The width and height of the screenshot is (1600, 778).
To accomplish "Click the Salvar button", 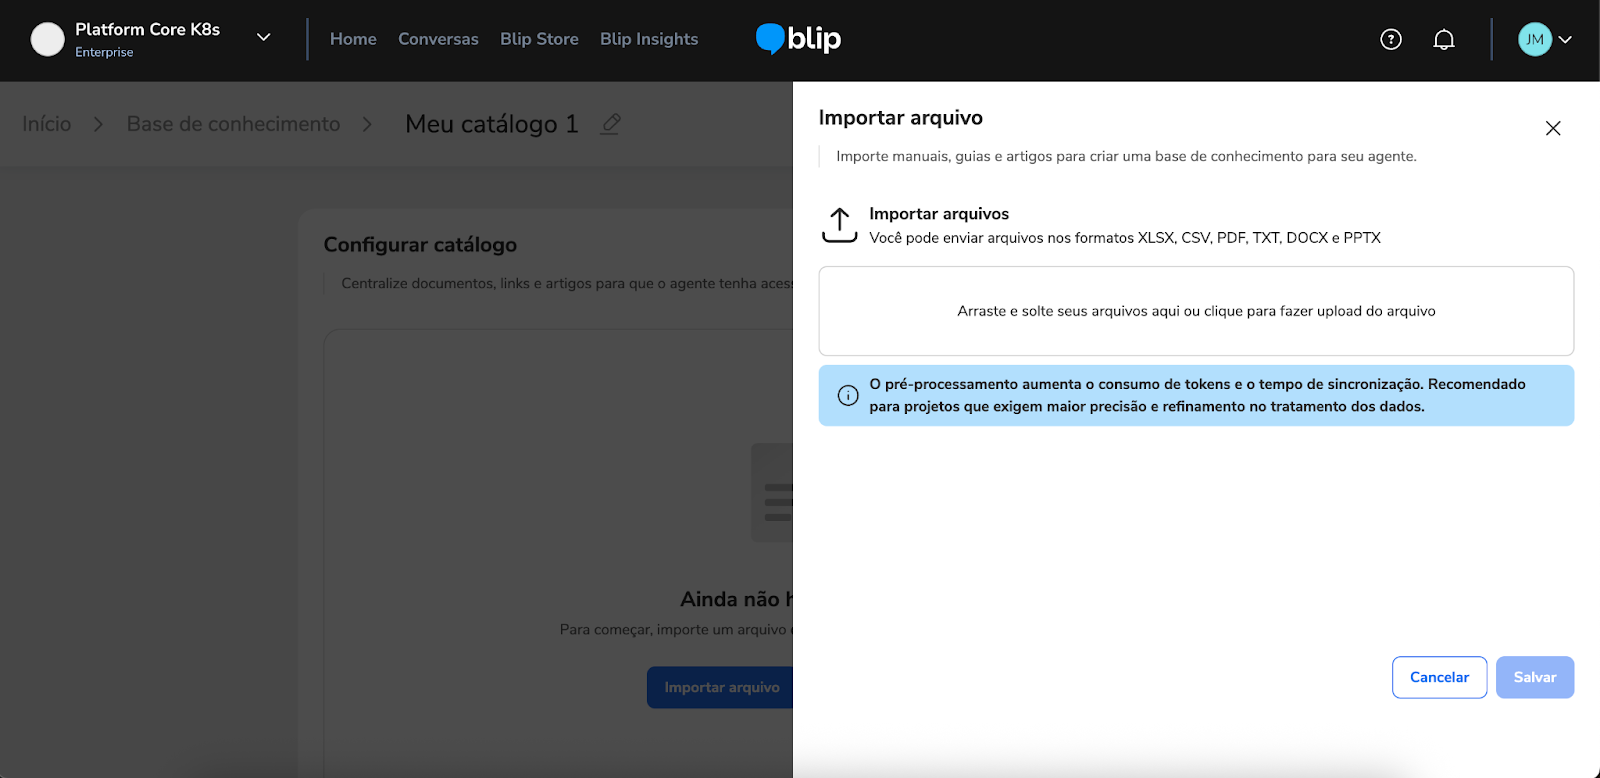I will click(x=1534, y=677).
